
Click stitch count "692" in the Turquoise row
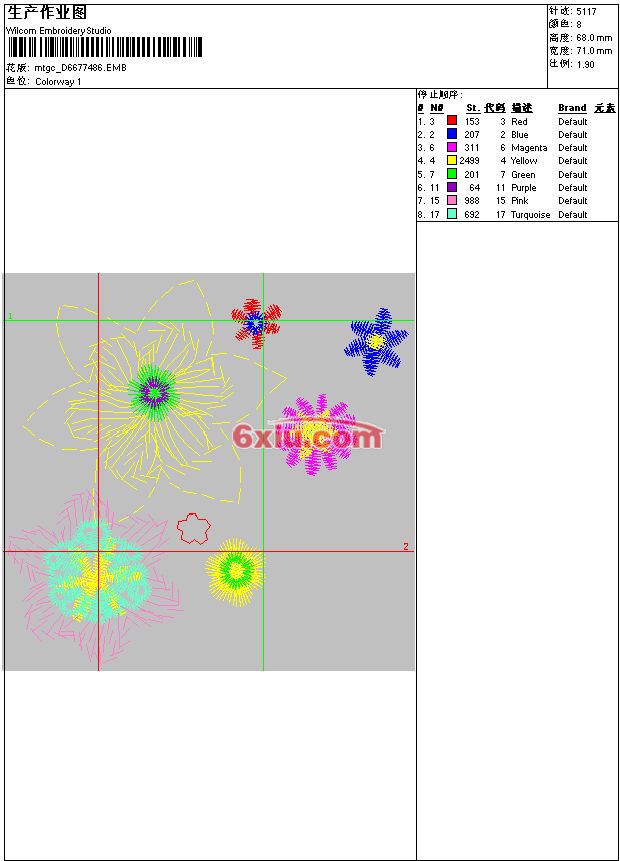pyautogui.click(x=472, y=215)
